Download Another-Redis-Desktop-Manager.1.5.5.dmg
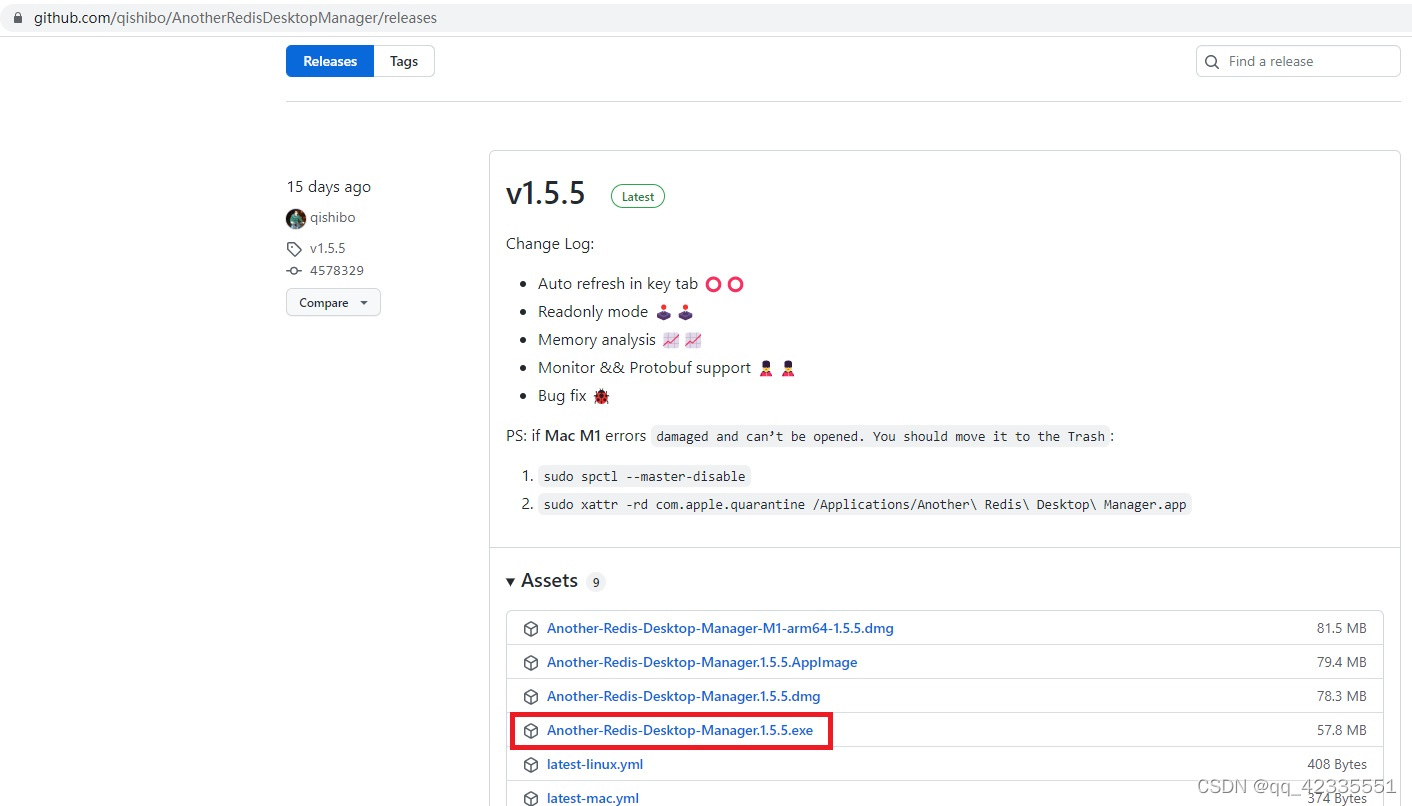 point(683,697)
